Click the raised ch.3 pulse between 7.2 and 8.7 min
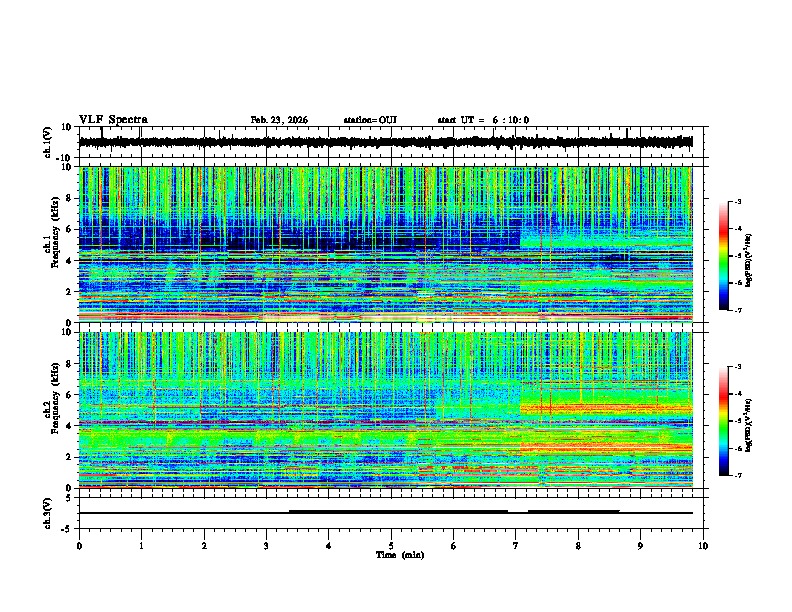Image resolution: width=792 pixels, height=612 pixels. coord(574,511)
